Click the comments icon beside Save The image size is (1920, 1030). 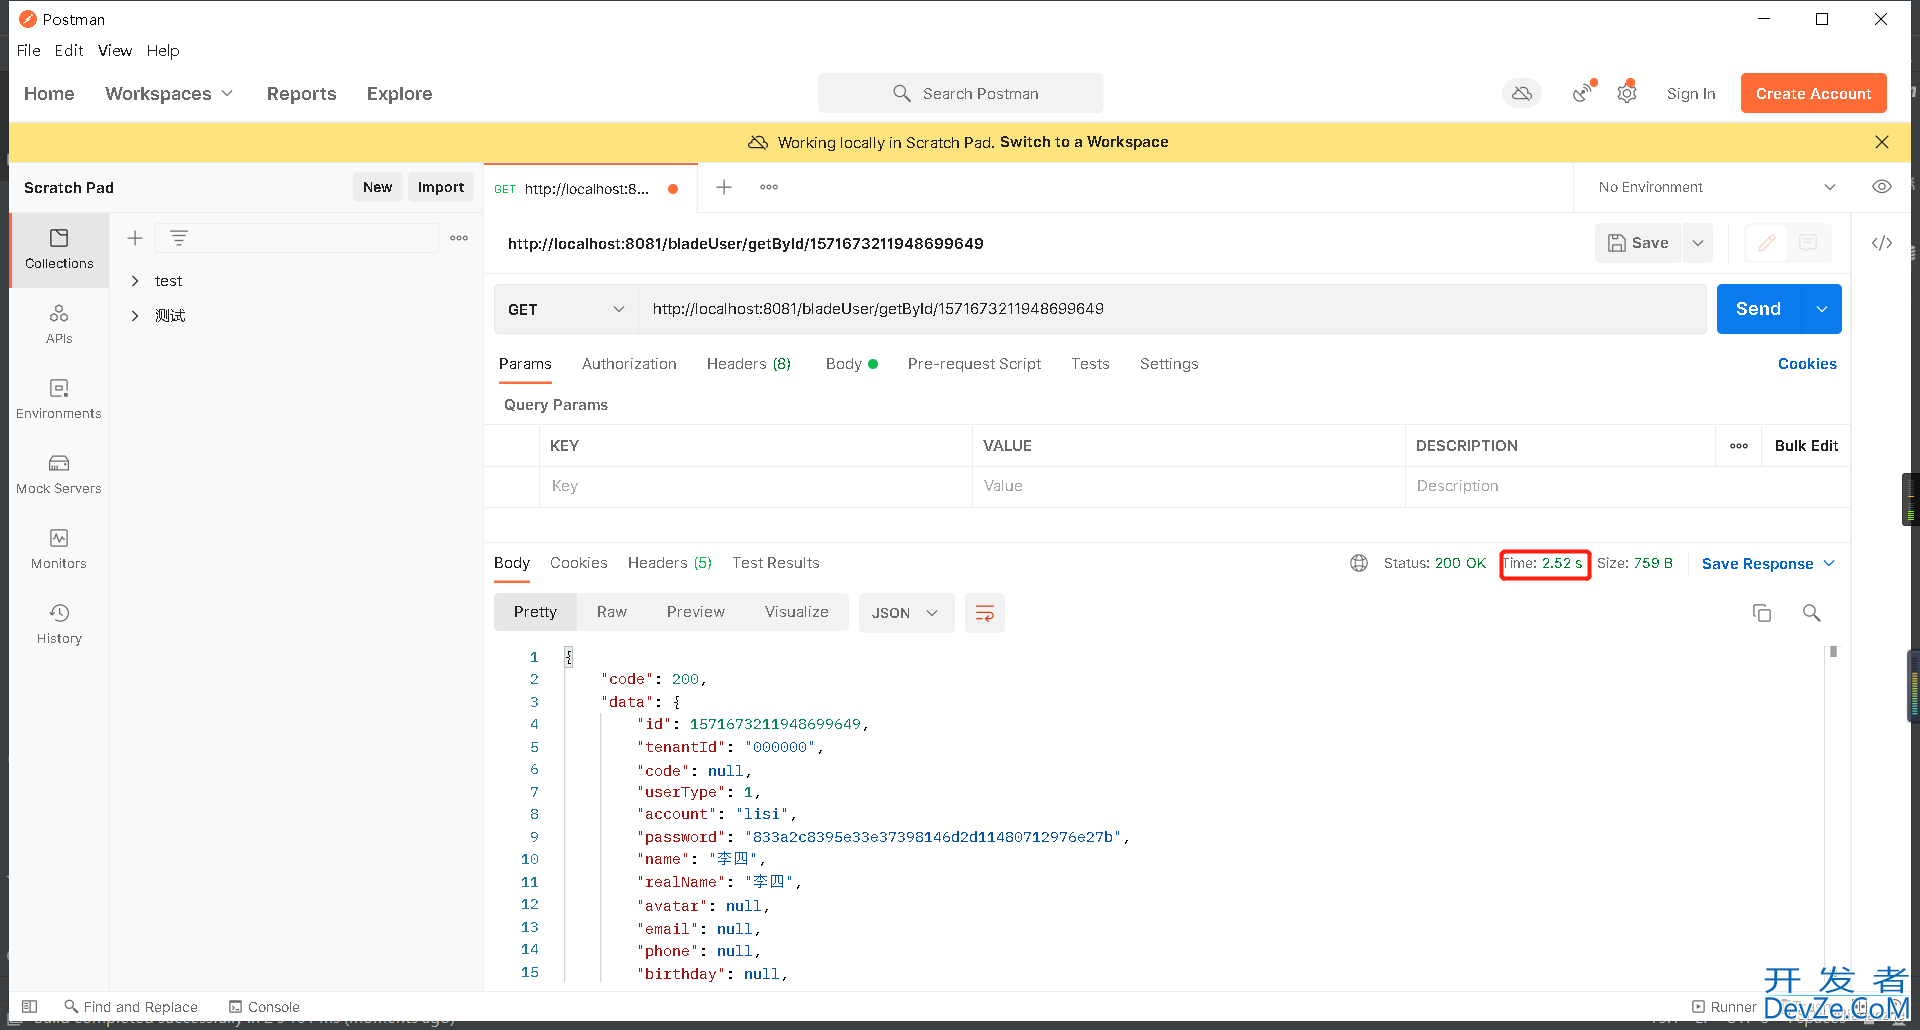pyautogui.click(x=1808, y=243)
